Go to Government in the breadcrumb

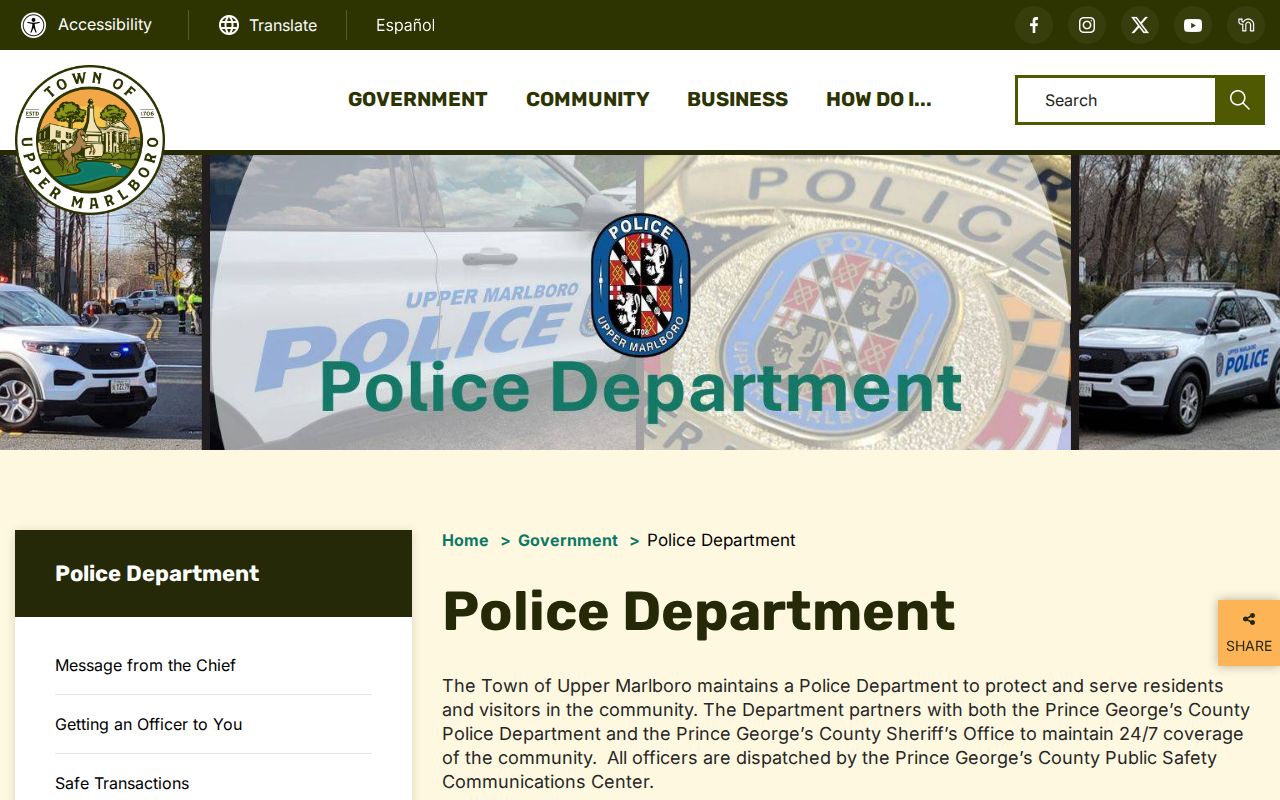pyautogui.click(x=568, y=540)
